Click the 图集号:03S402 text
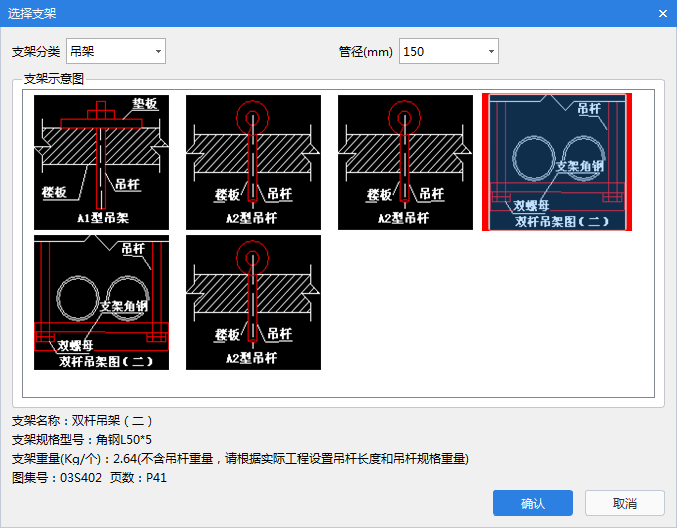 57,478
